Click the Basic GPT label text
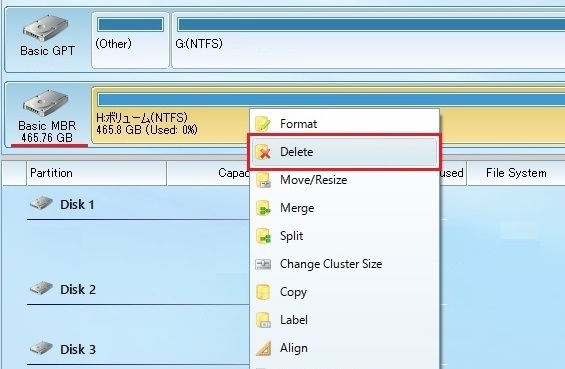565x369 pixels. (x=47, y=51)
